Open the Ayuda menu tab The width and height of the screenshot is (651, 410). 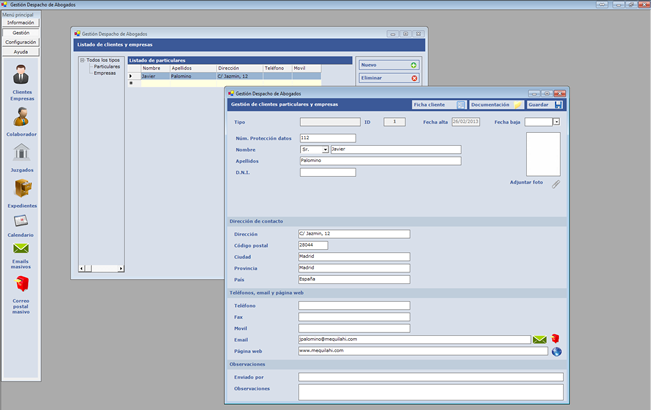pyautogui.click(x=21, y=51)
